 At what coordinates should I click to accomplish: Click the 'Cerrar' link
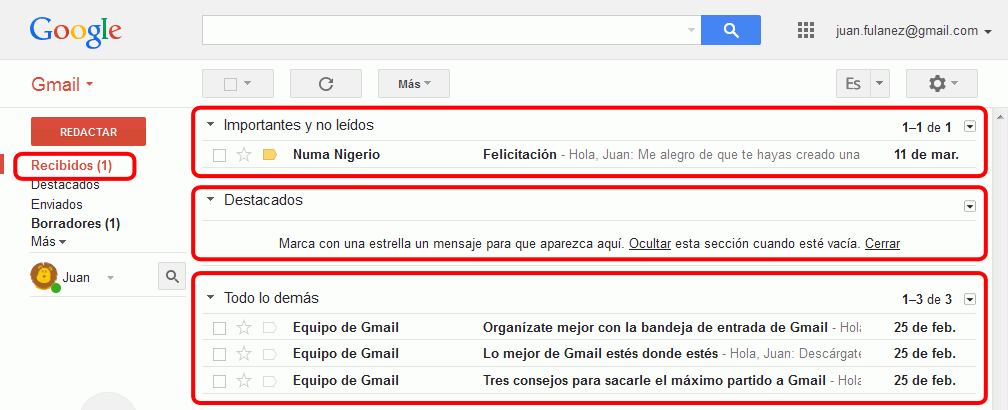coord(882,244)
